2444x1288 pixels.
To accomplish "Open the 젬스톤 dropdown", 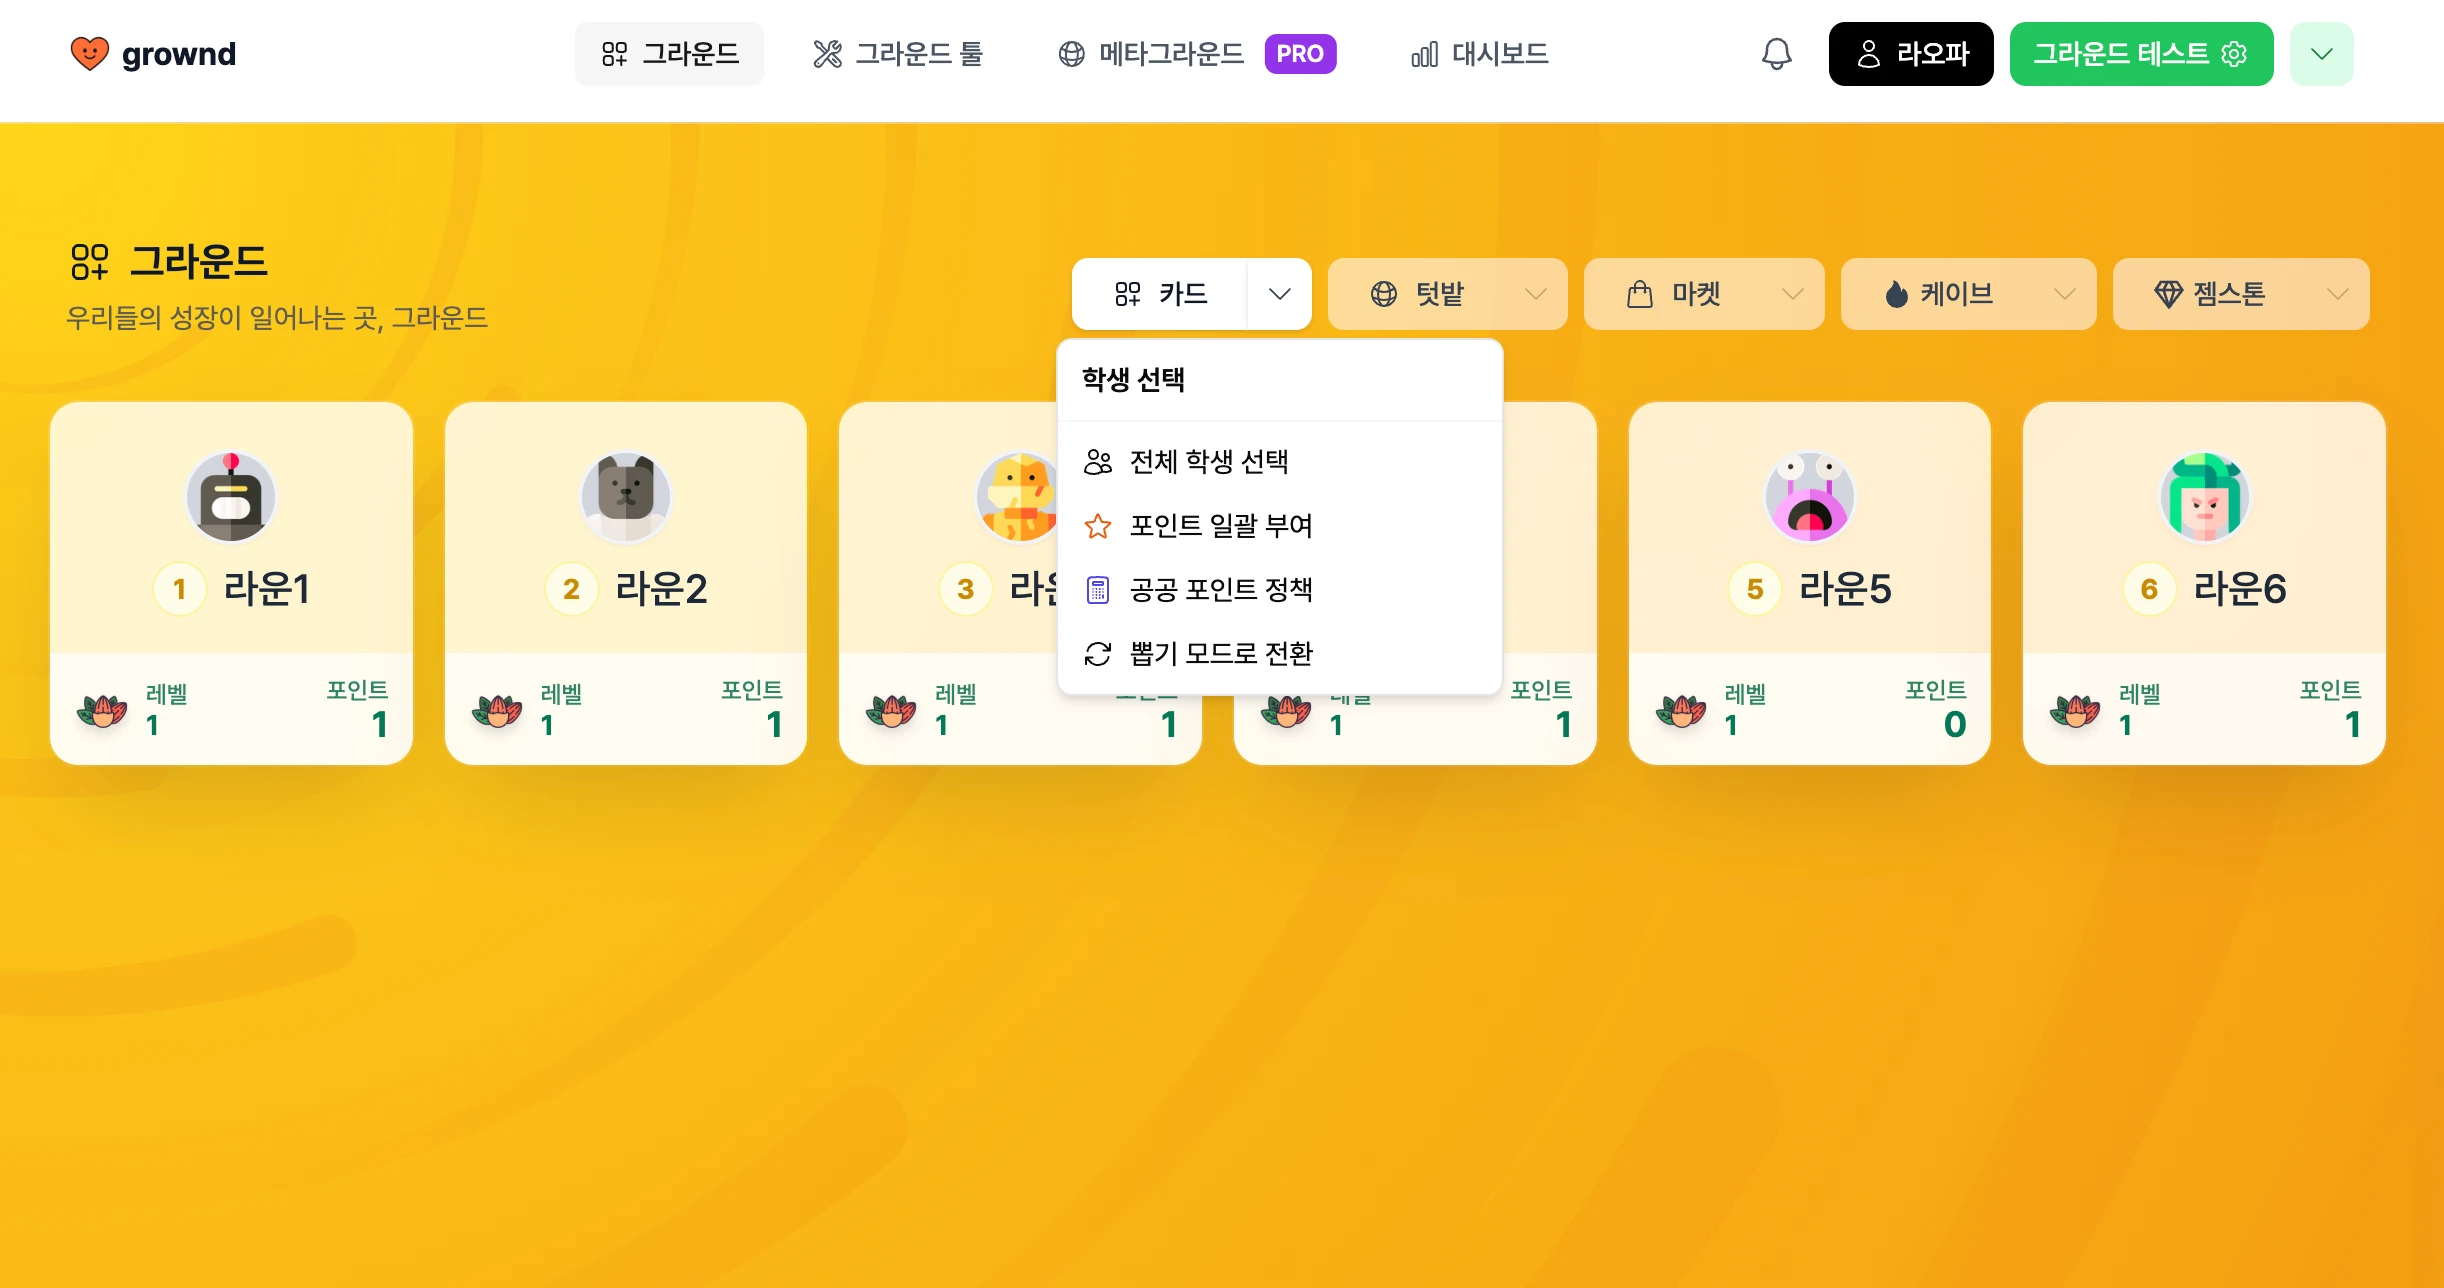I will [2241, 294].
